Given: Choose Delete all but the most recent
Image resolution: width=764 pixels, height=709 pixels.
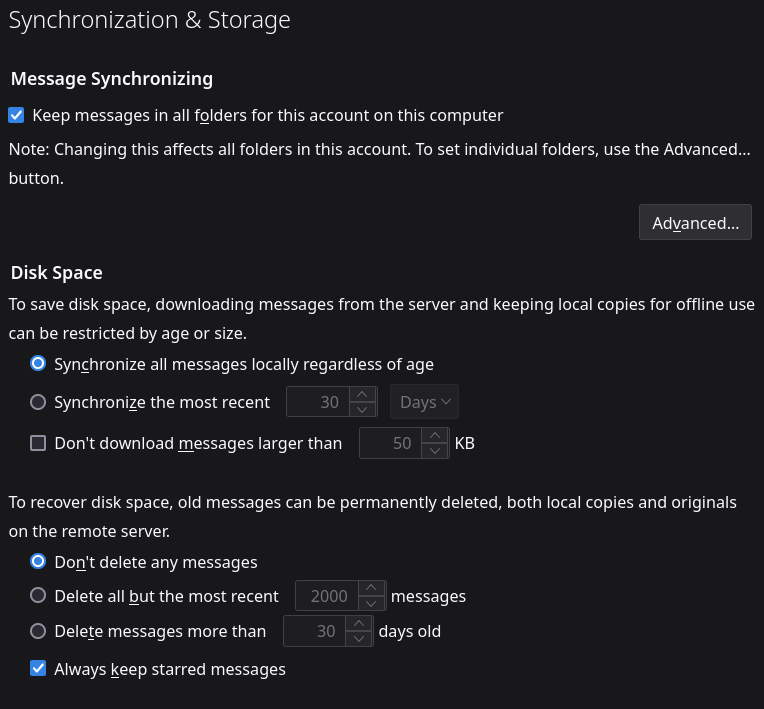Looking at the screenshot, I should [x=38, y=596].
